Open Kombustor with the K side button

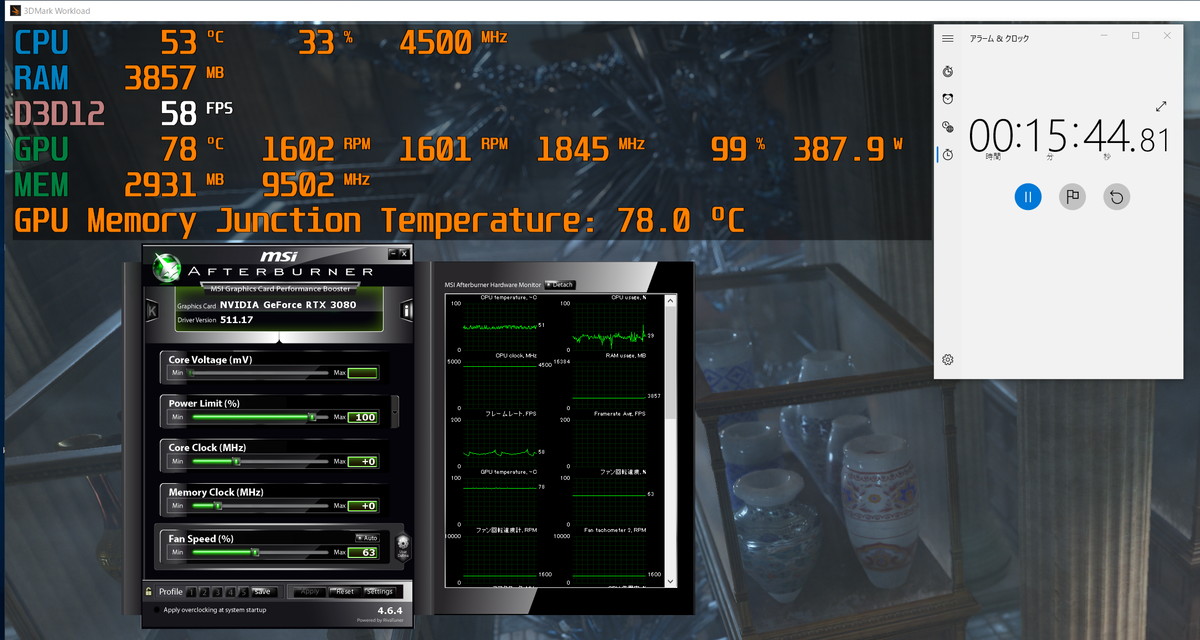pos(153,311)
